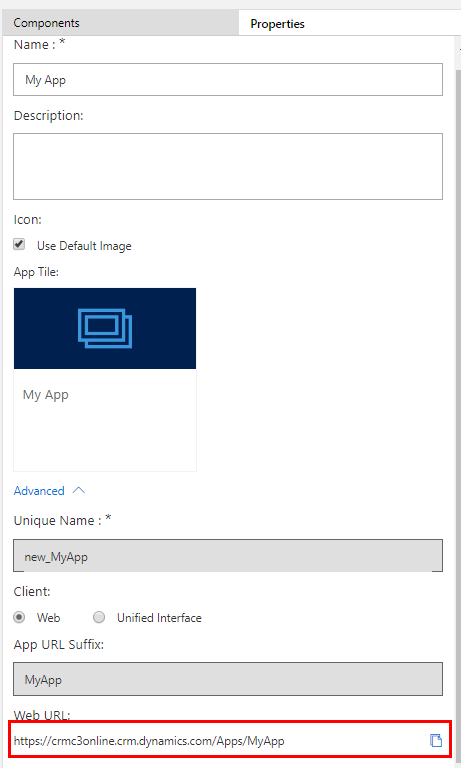This screenshot has height=768, width=461.
Task: Toggle the Use Default Image checkbox
Action: point(19,244)
